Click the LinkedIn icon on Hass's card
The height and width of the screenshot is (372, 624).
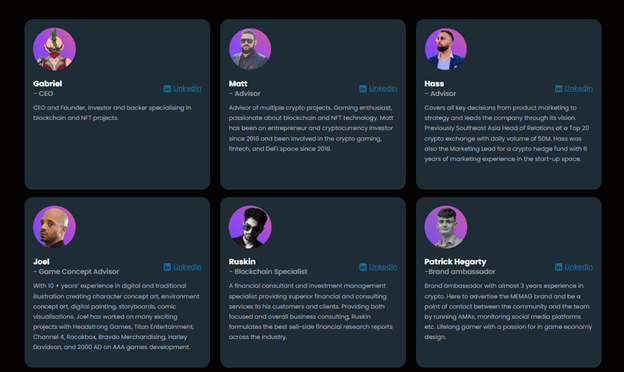point(559,89)
